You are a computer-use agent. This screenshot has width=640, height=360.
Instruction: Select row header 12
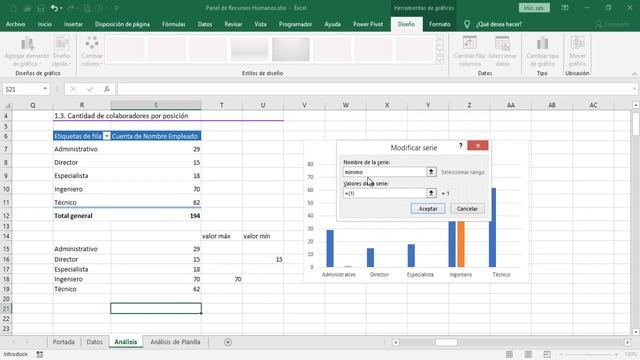pos(6,216)
